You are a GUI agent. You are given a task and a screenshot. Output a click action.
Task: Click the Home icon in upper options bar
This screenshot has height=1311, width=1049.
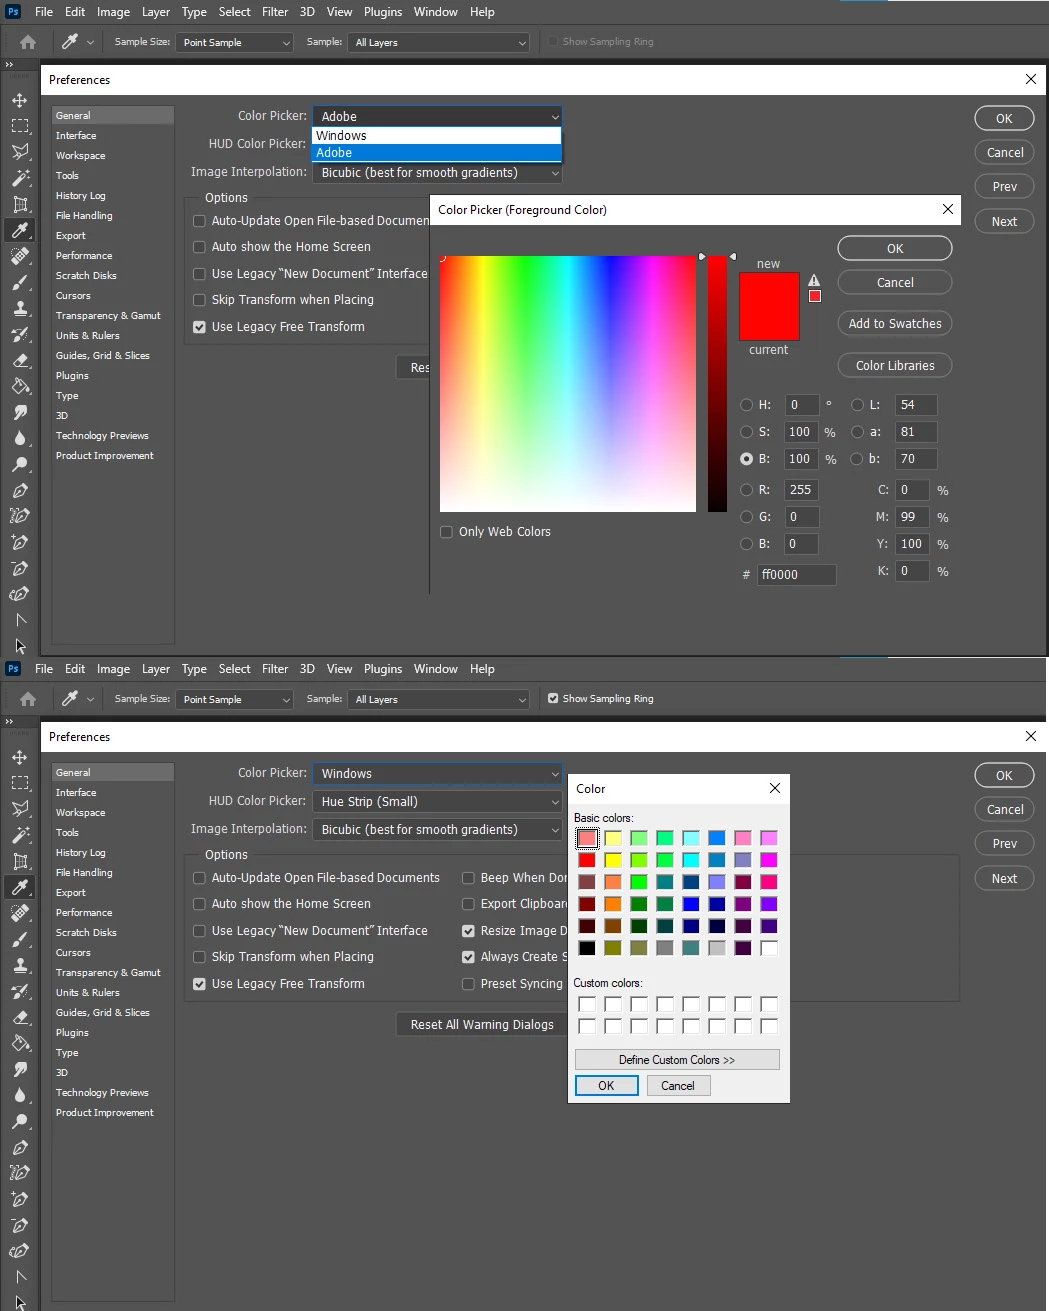[x=28, y=42]
